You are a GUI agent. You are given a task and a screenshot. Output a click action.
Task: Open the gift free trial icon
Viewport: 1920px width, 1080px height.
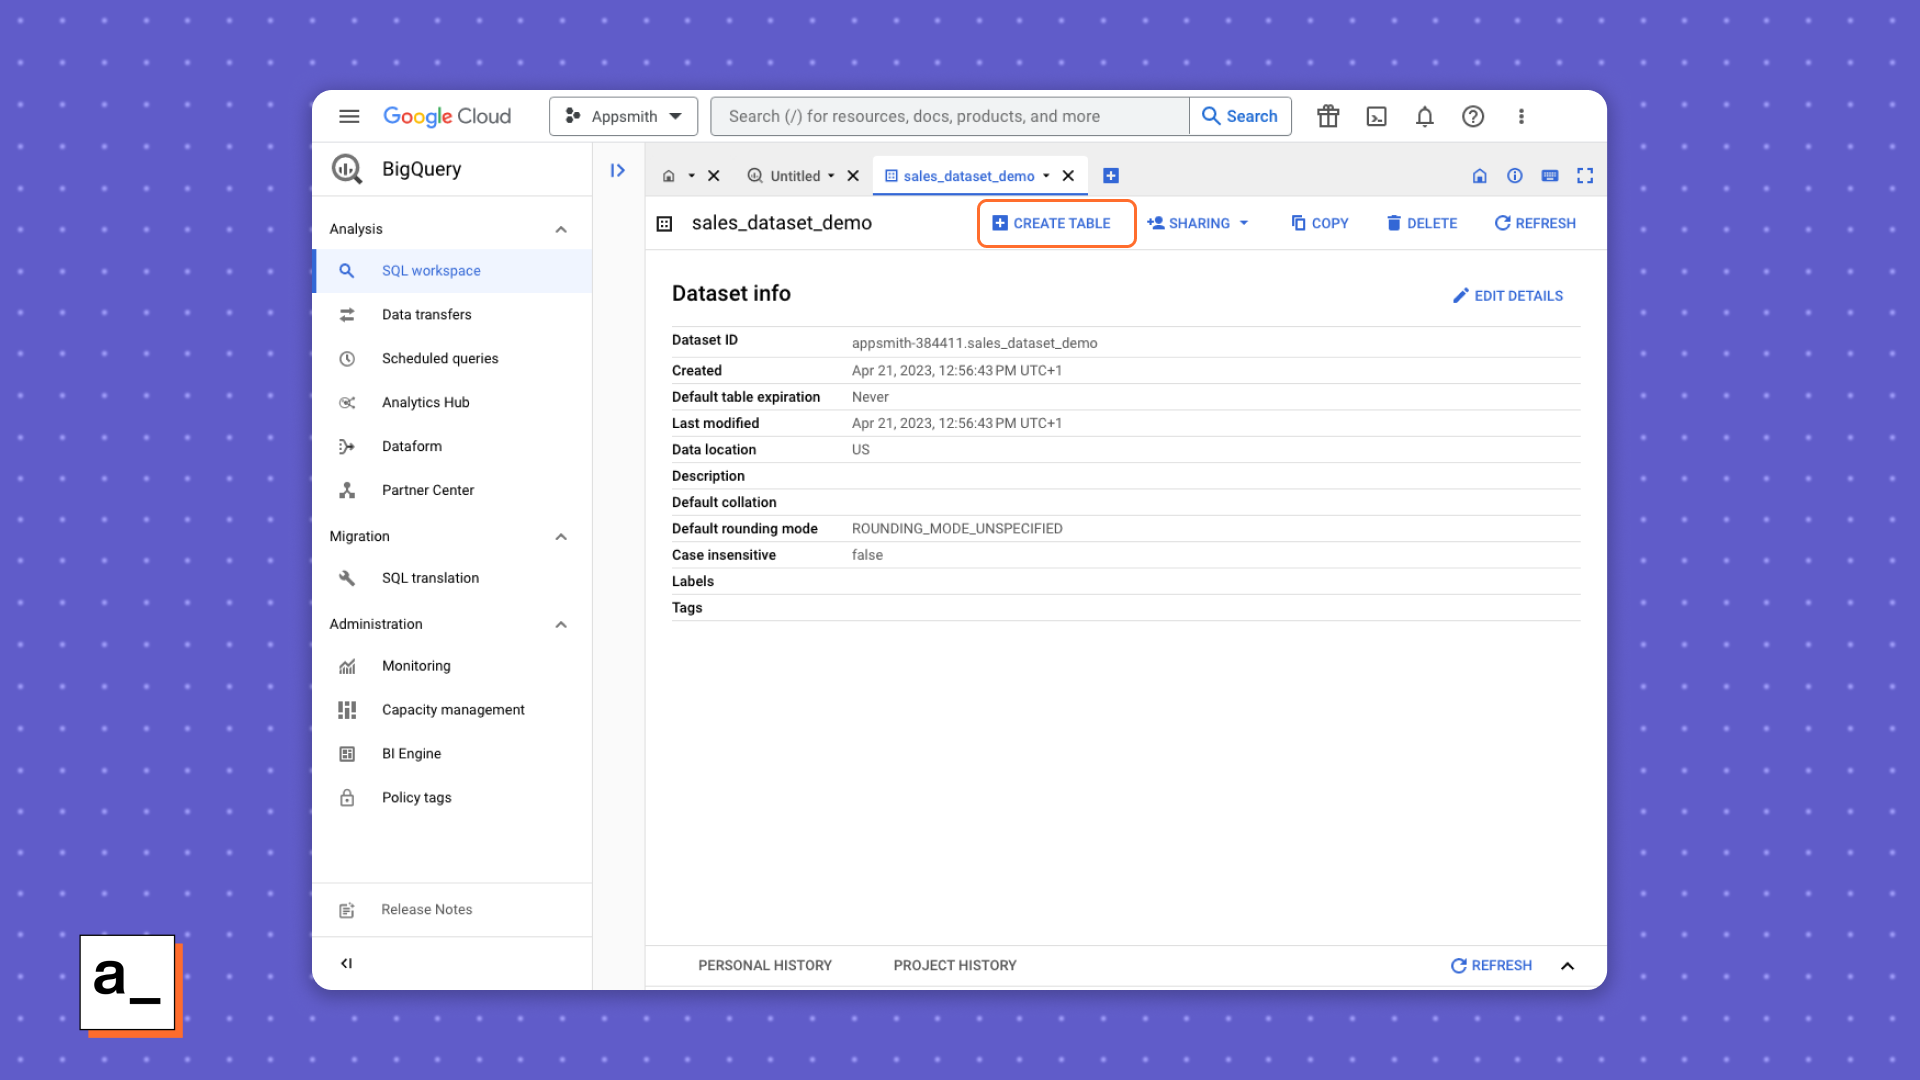click(x=1328, y=116)
